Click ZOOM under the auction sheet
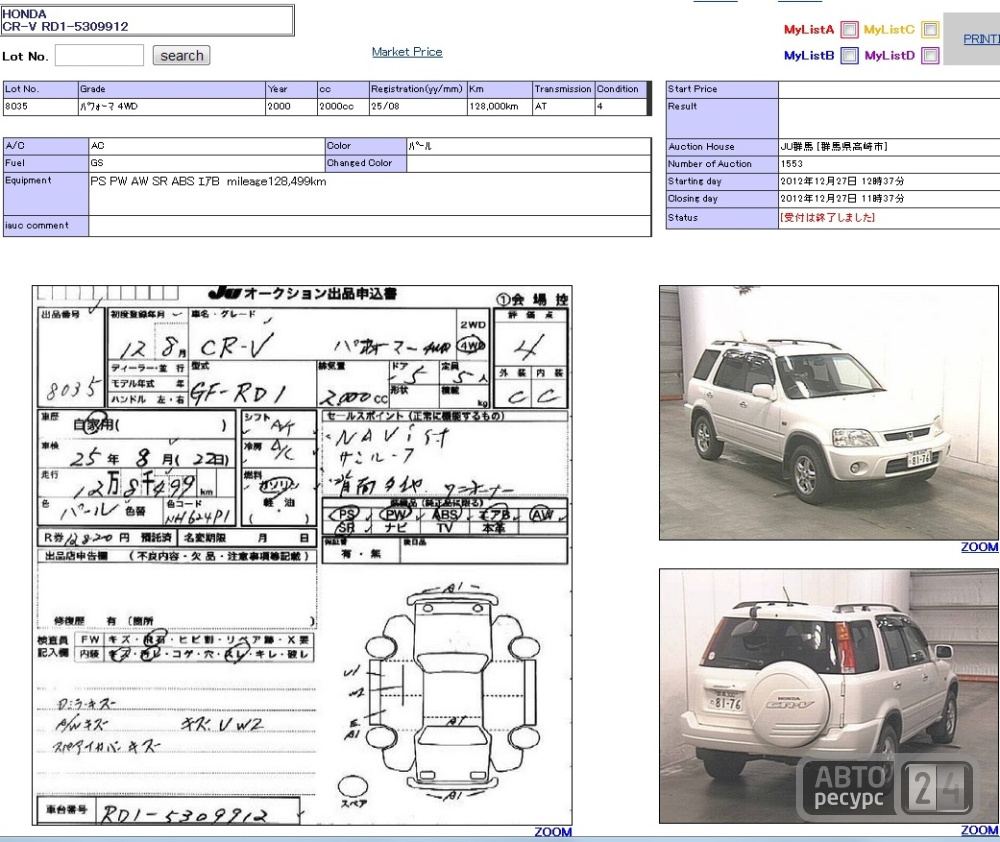The width and height of the screenshot is (1000, 842). (x=553, y=832)
